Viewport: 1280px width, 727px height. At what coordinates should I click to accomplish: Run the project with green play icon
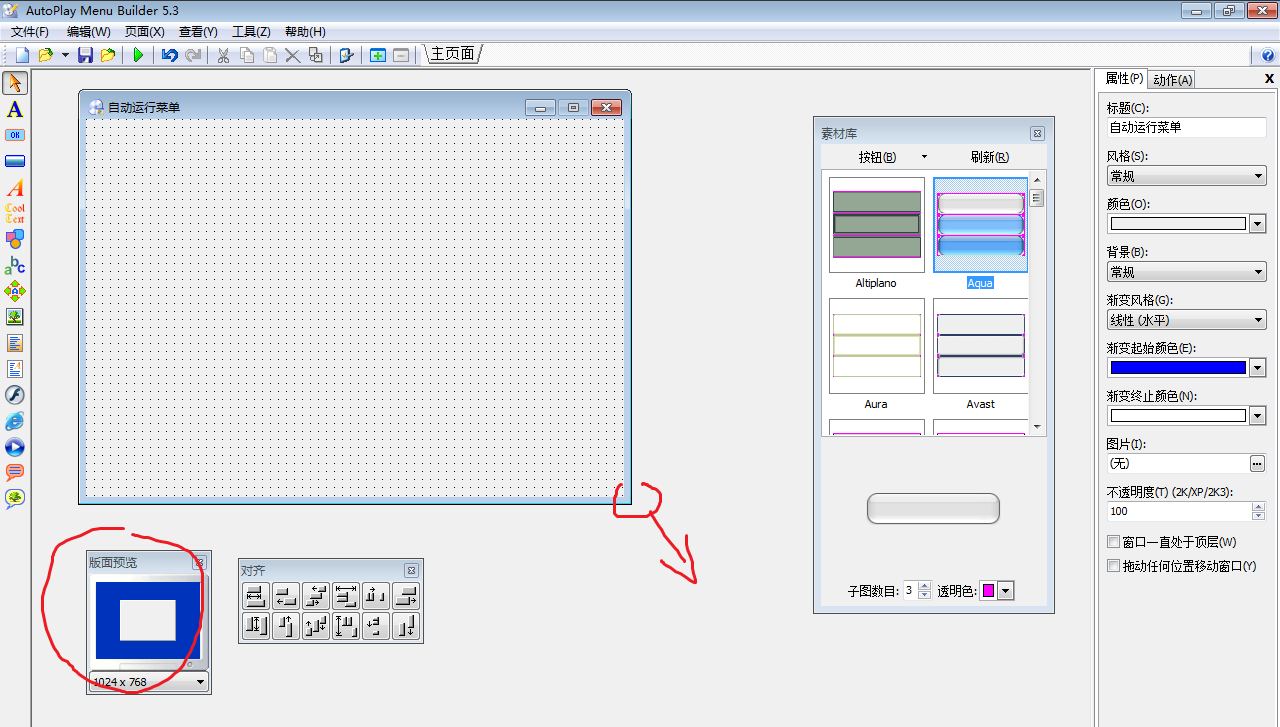[x=138, y=55]
